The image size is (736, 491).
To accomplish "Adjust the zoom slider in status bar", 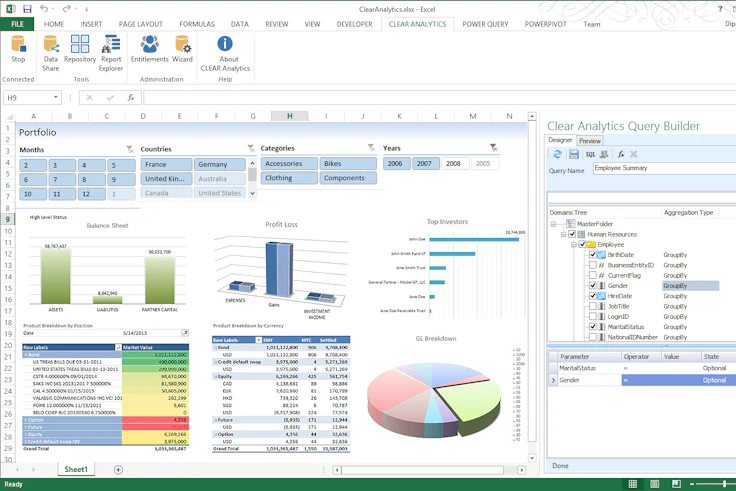I will (x=724, y=484).
